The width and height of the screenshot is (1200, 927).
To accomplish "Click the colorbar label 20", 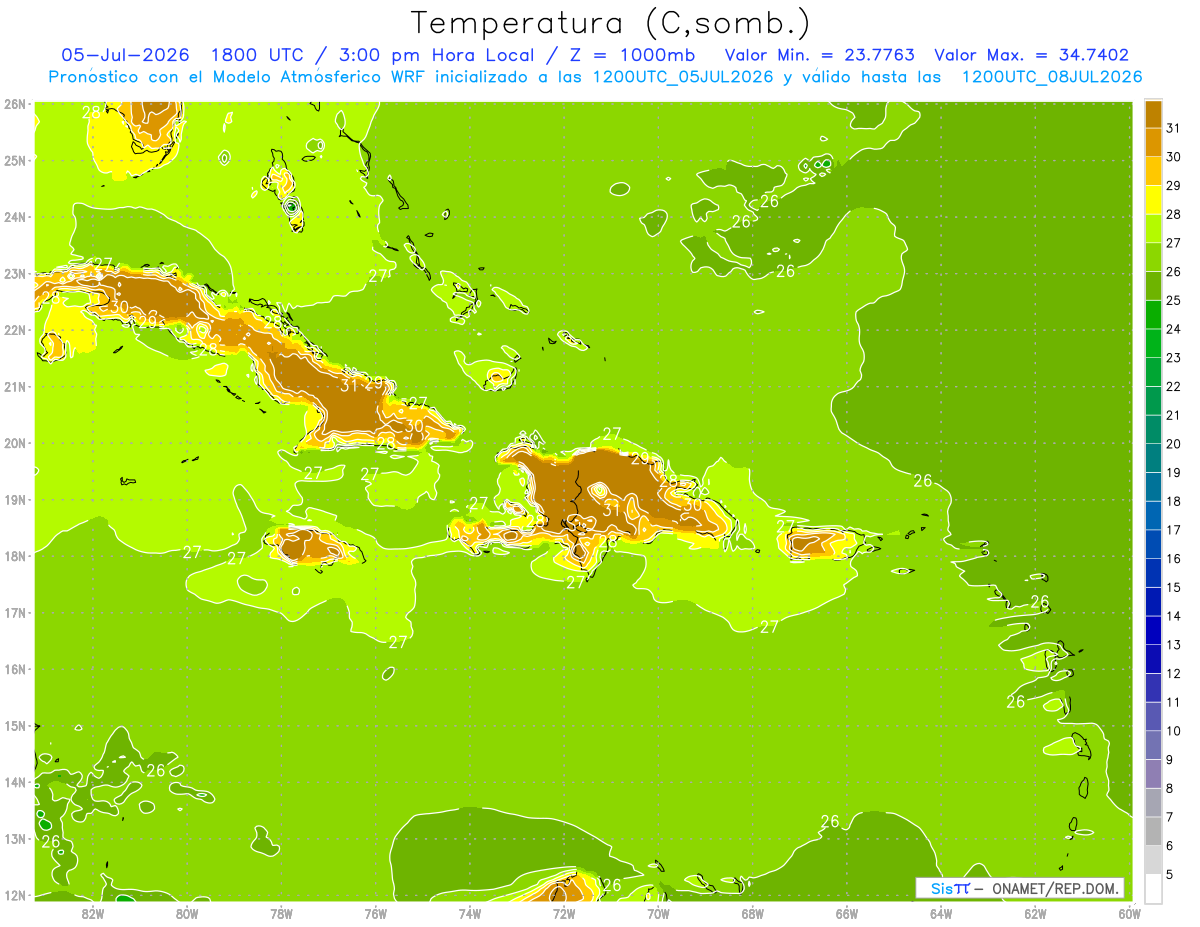I will point(1174,444).
